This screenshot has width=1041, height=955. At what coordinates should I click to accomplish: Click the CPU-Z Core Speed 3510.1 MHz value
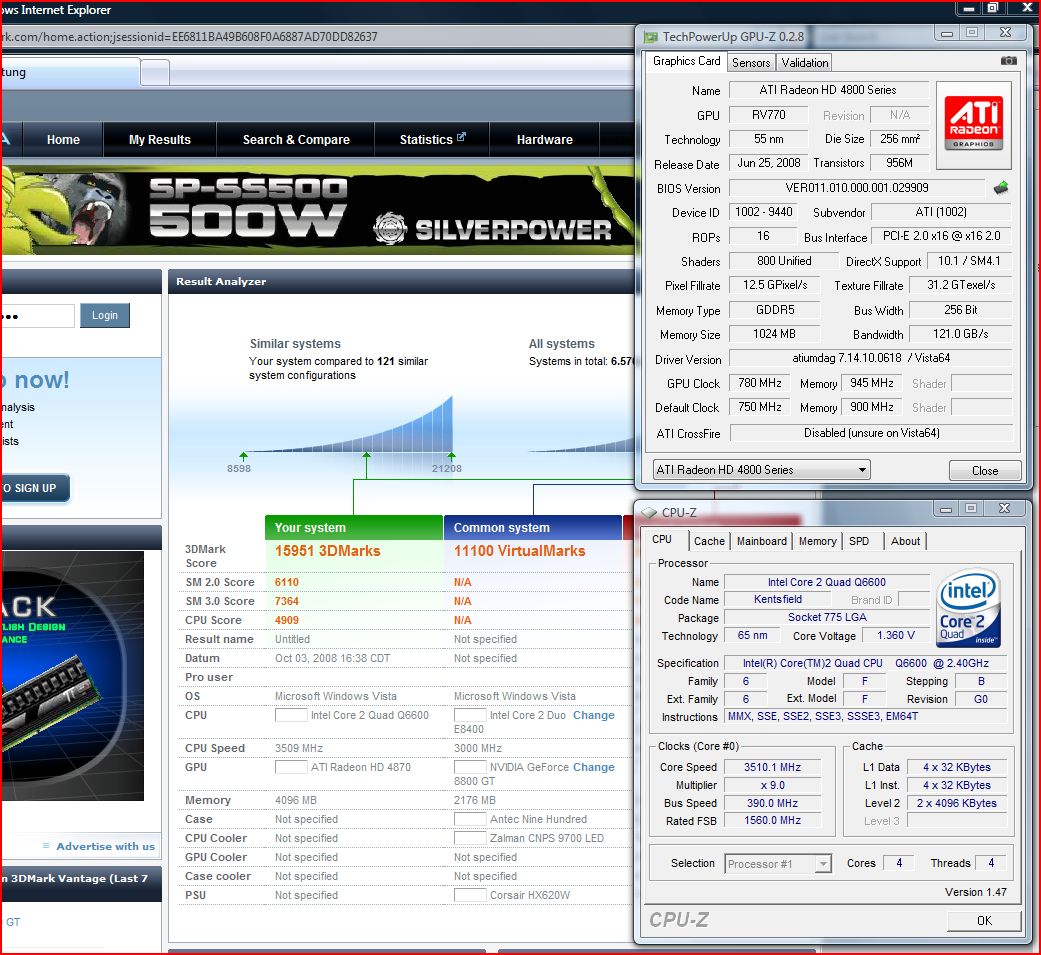(772, 767)
